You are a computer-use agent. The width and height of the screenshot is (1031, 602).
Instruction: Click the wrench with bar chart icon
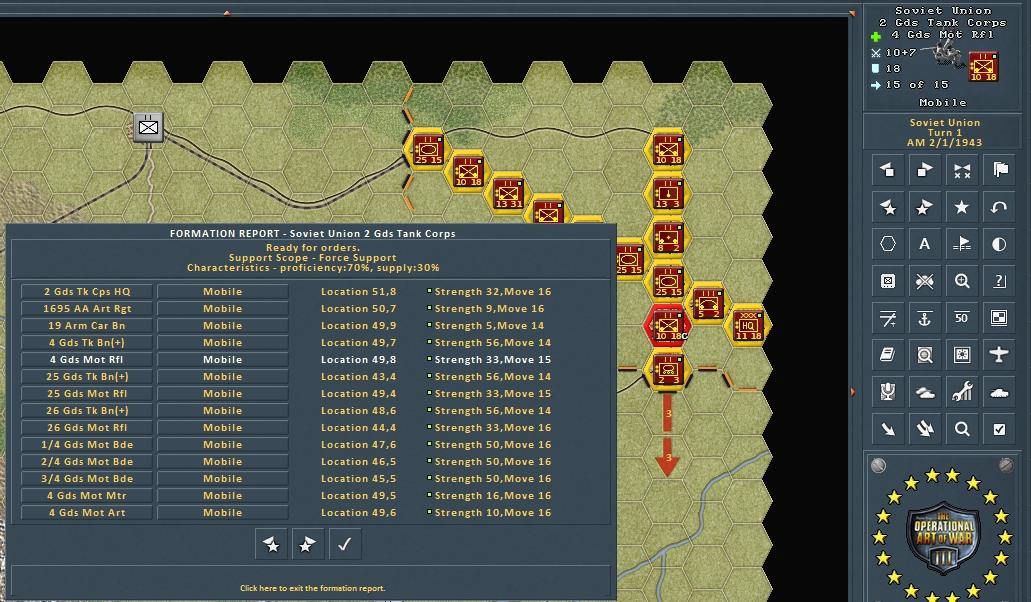[x=962, y=392]
